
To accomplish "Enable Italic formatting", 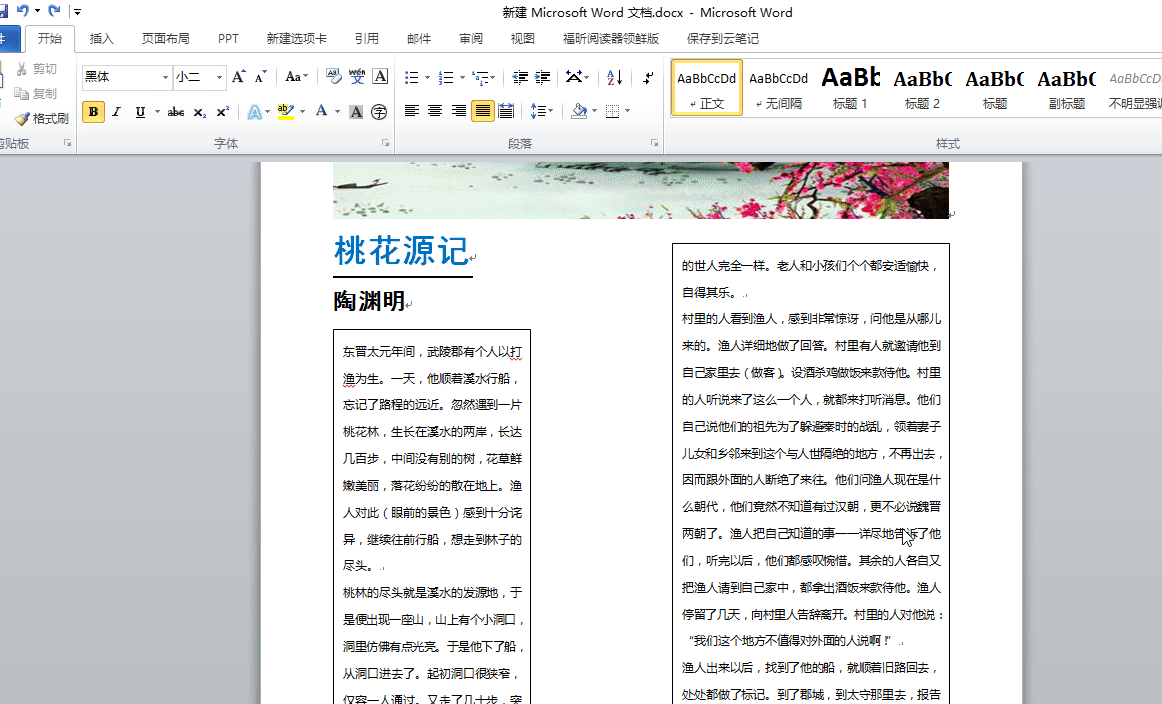I will click(x=115, y=112).
